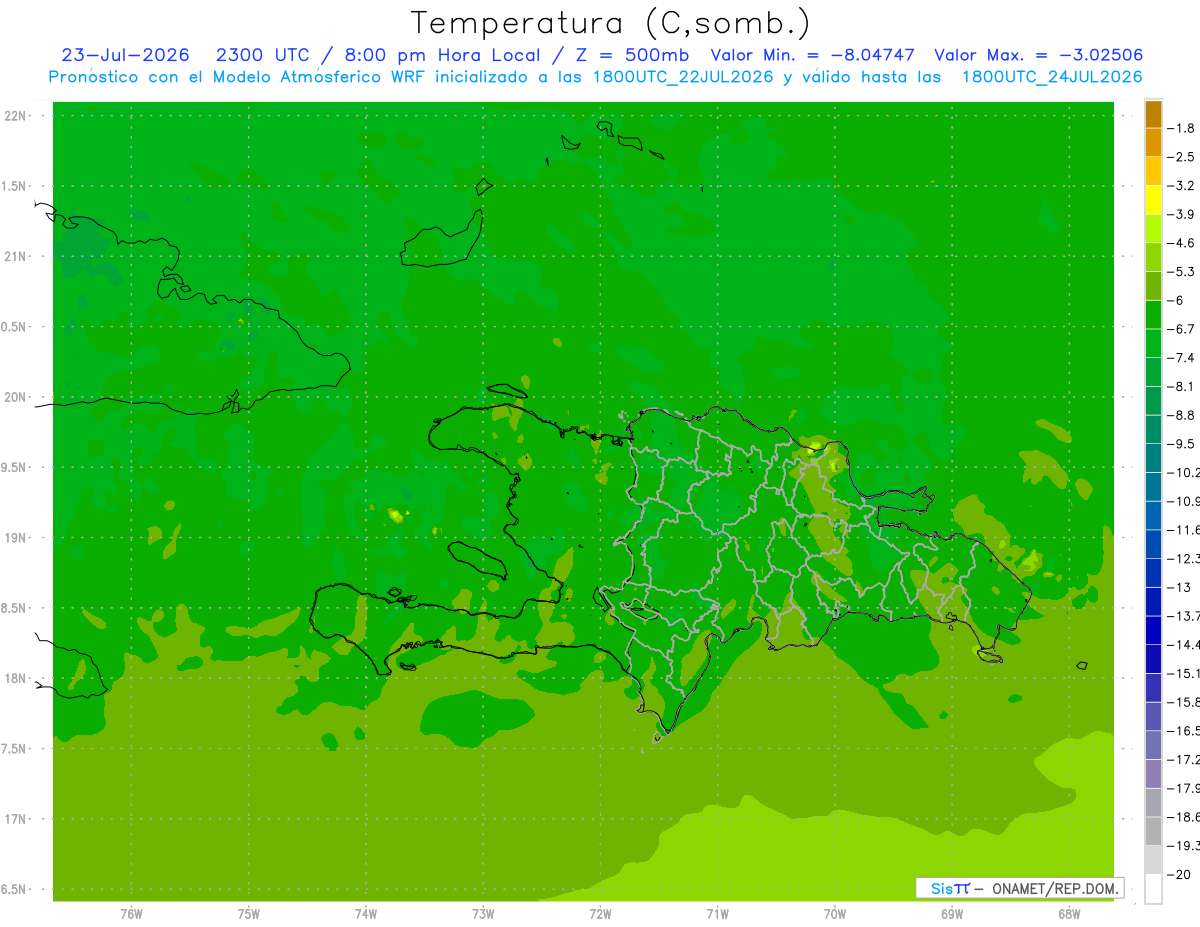Pick the orange swatch between -1.8 and -2.5

[1153, 142]
